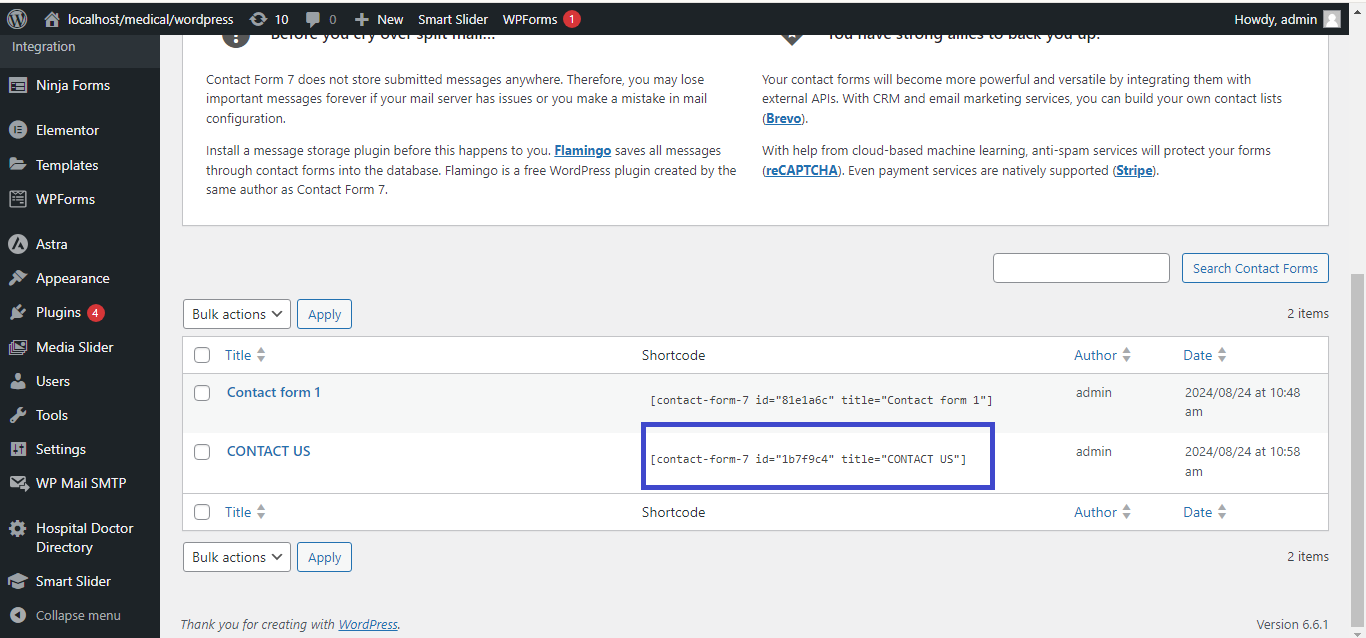Open the top Bulk actions dropdown
Image resolution: width=1366 pixels, height=638 pixels.
point(237,314)
